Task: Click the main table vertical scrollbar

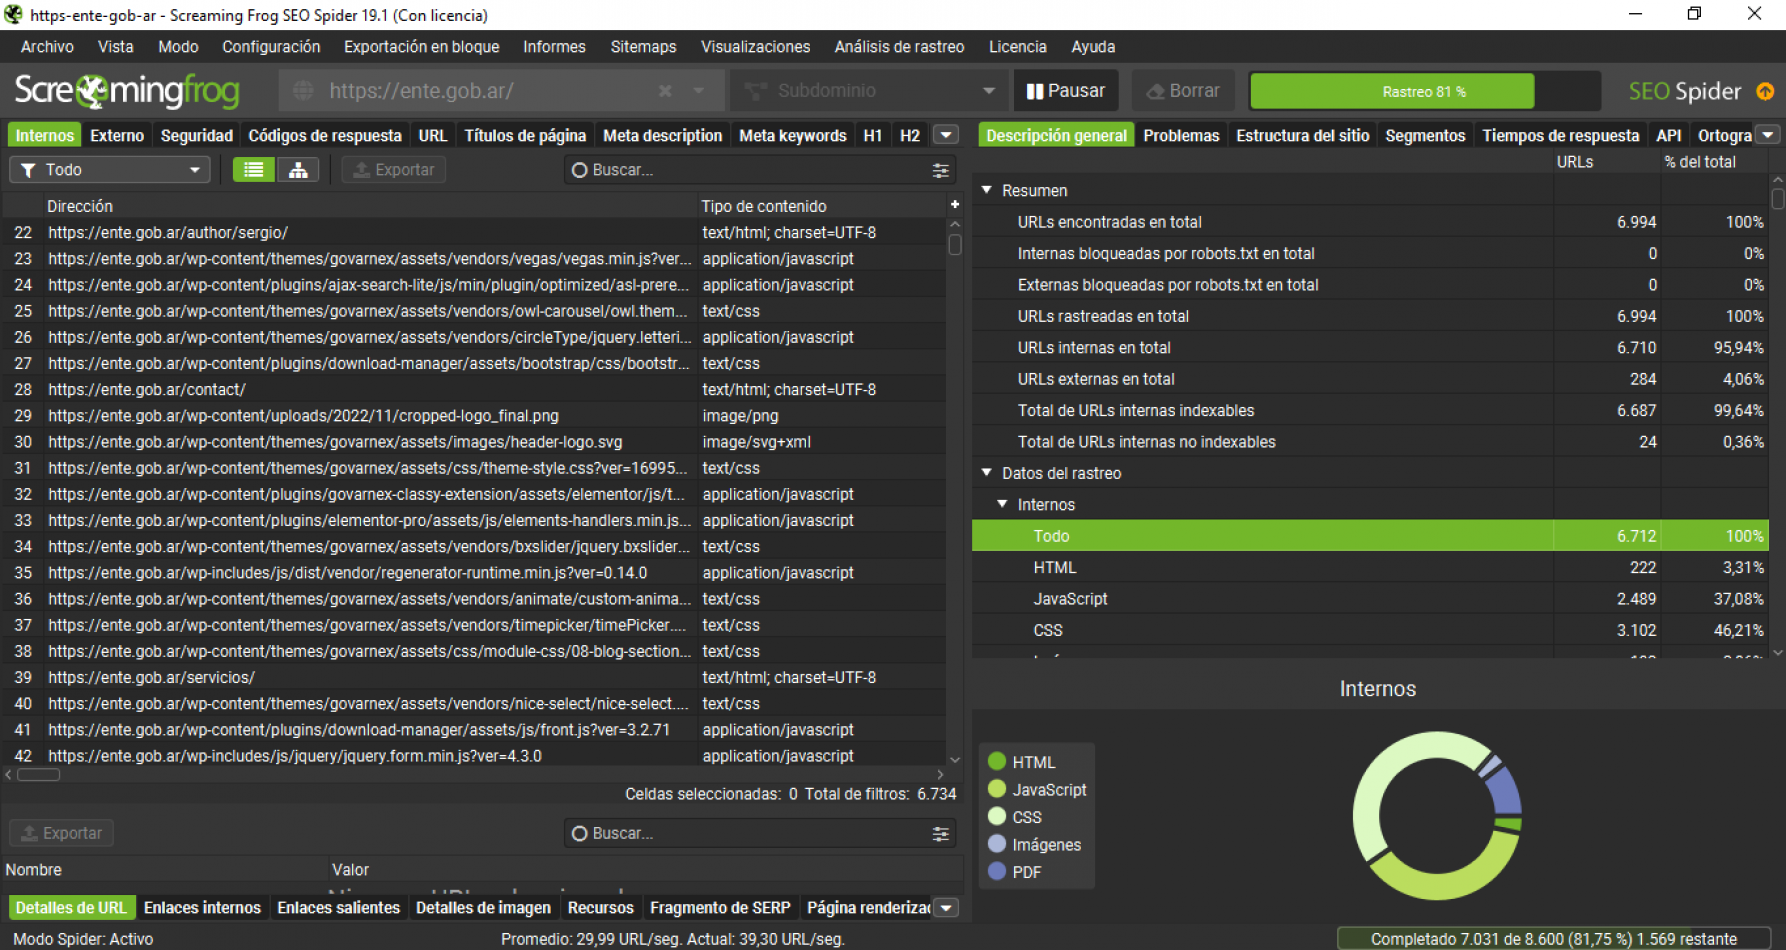Action: (x=955, y=245)
